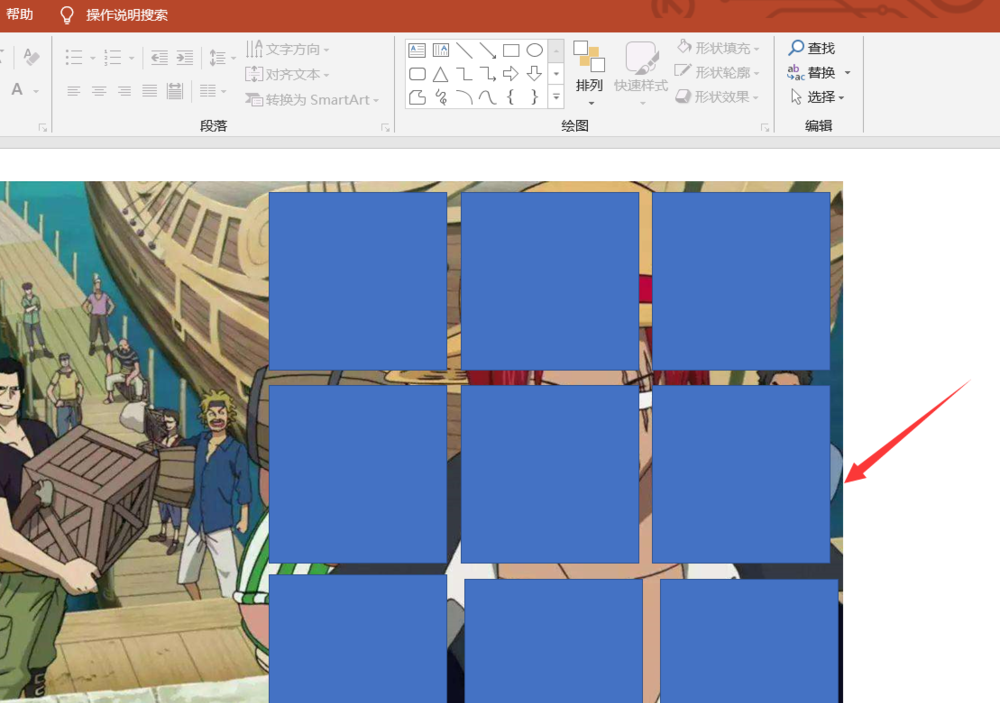Screen dimensions: 1000x703
Task: Open the 形状填充 (Shape Fill) color picker
Action: [718, 47]
